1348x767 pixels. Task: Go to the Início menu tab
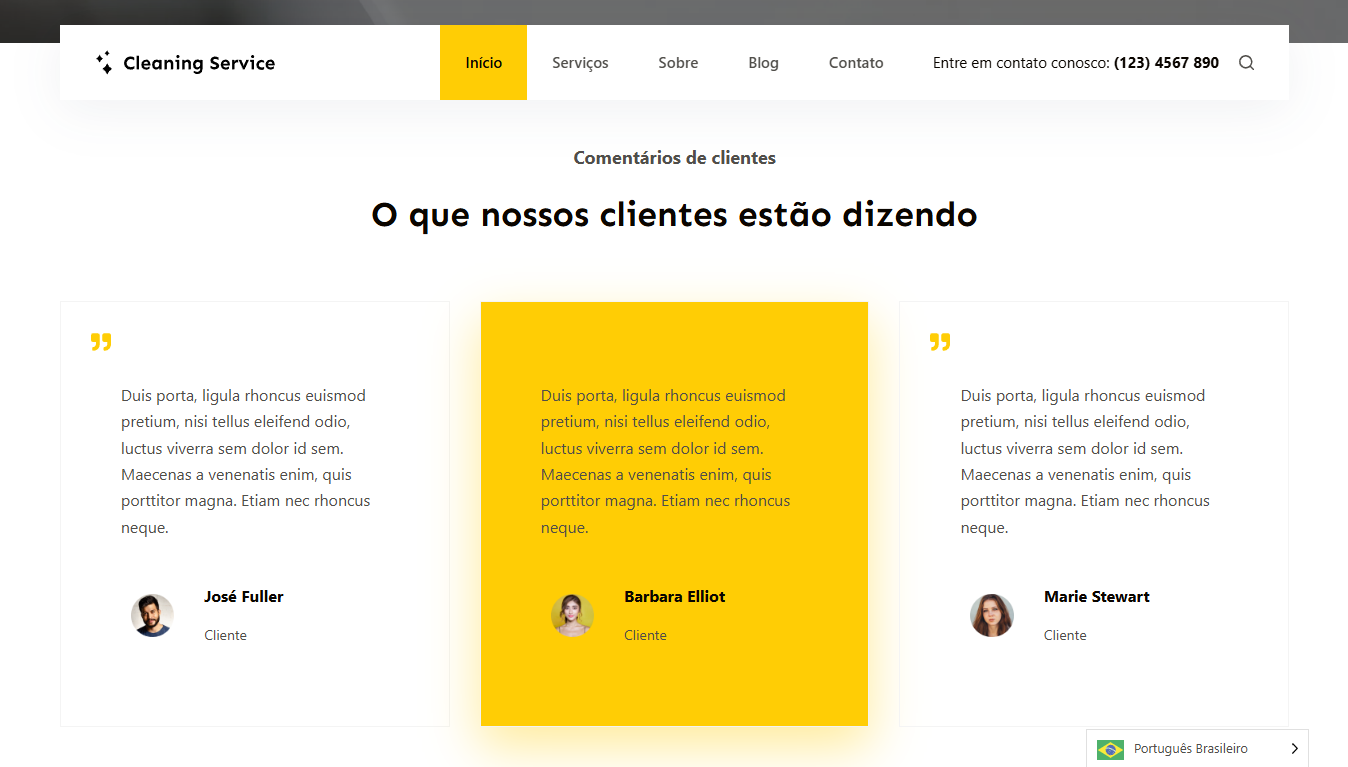coord(483,63)
